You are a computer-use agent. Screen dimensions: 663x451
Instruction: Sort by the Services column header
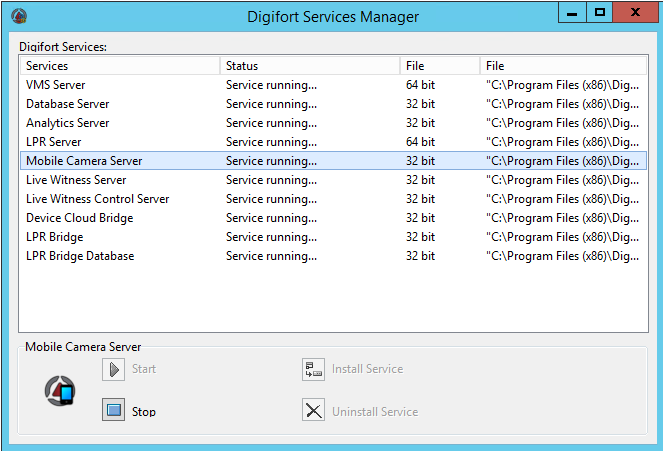pyautogui.click(x=120, y=66)
